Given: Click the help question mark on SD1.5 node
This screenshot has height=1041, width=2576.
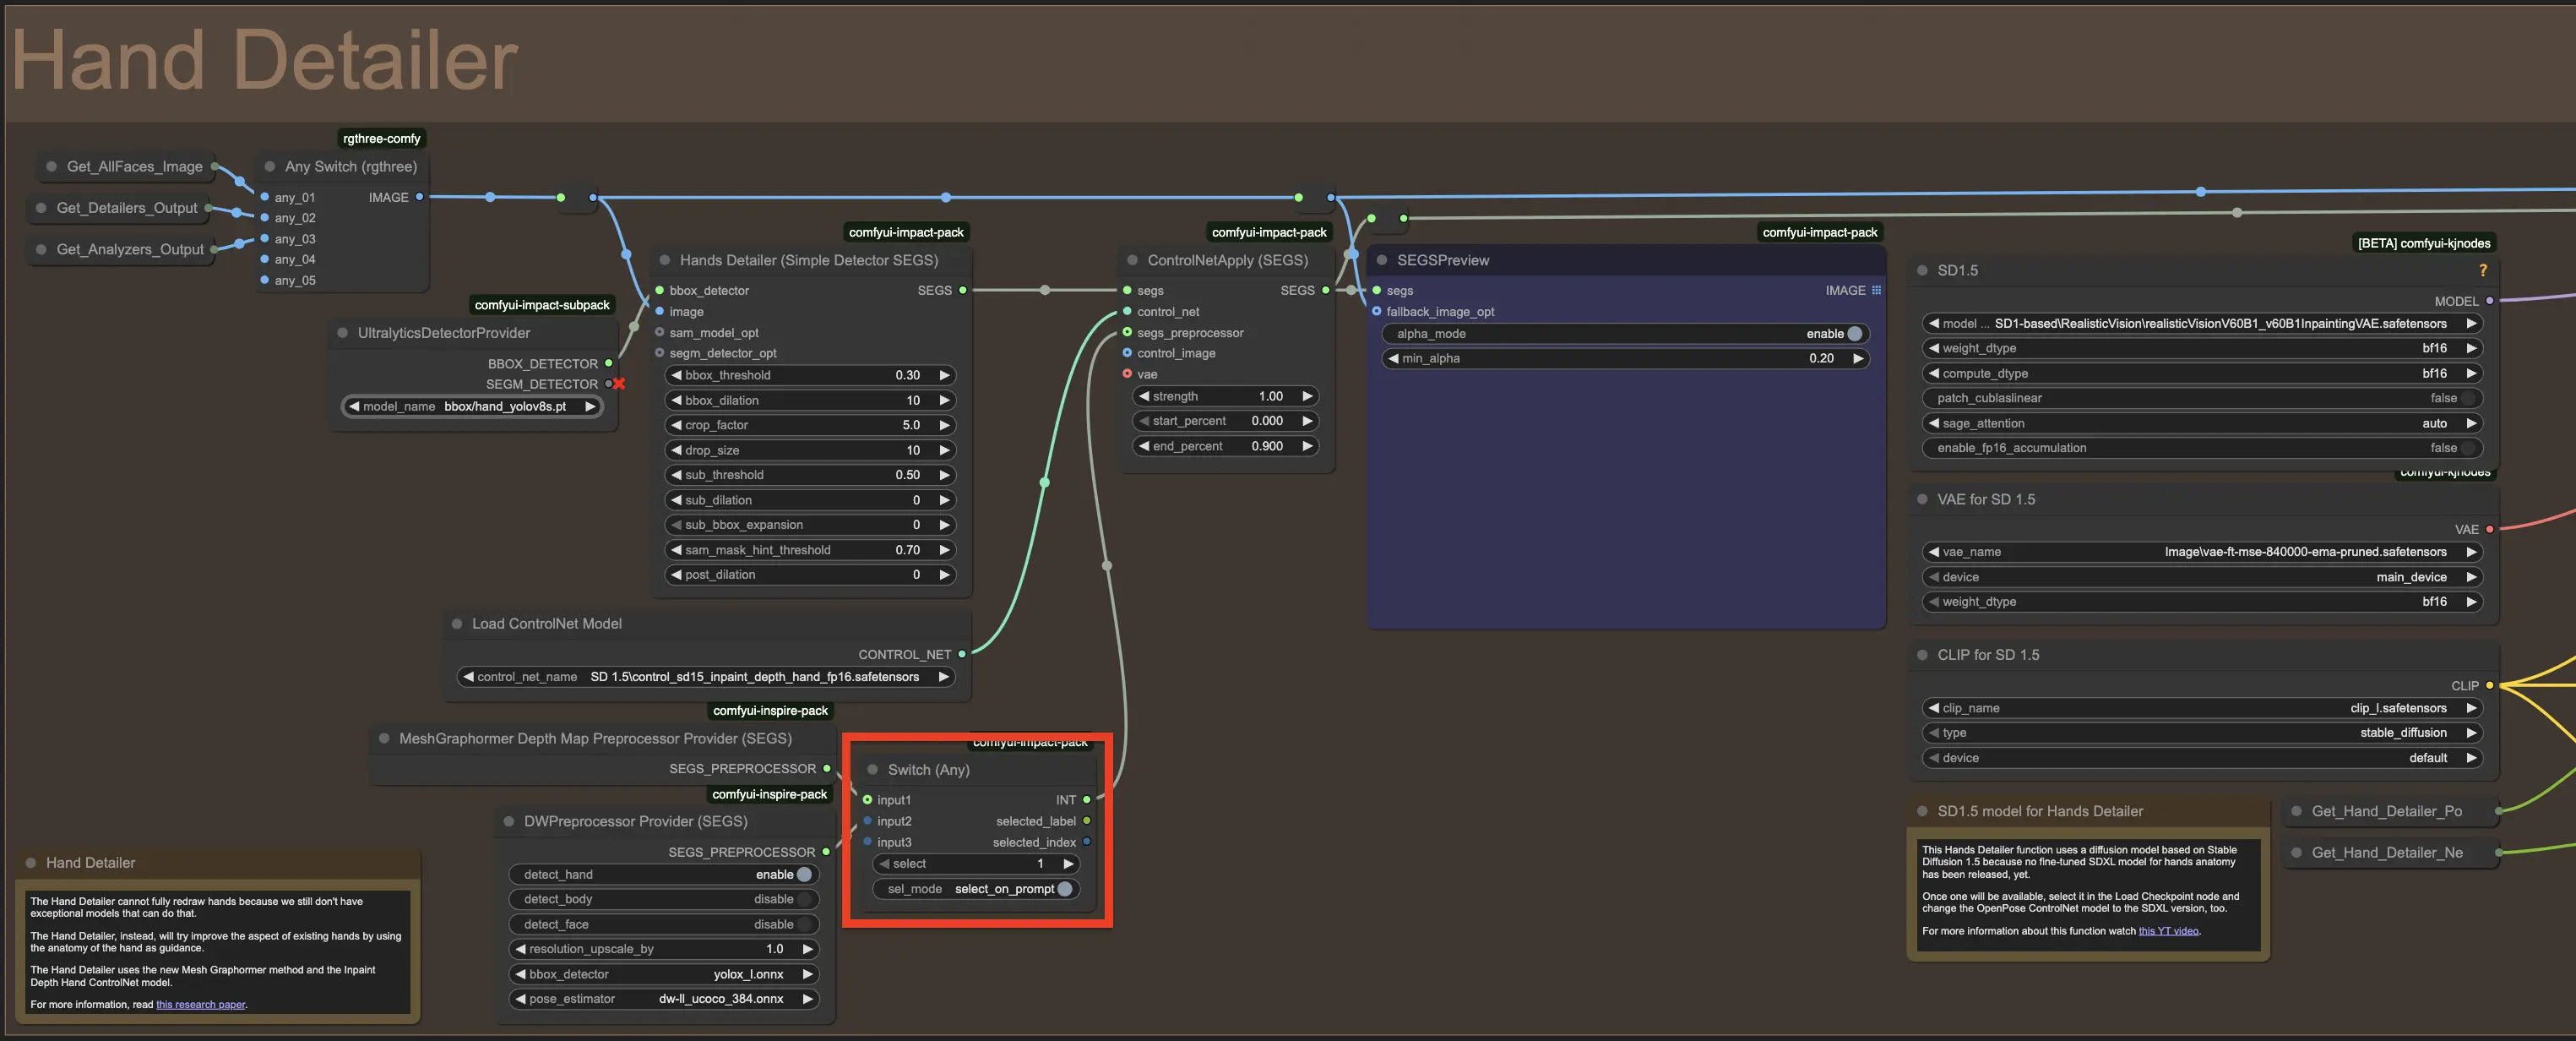Looking at the screenshot, I should click(x=2482, y=270).
